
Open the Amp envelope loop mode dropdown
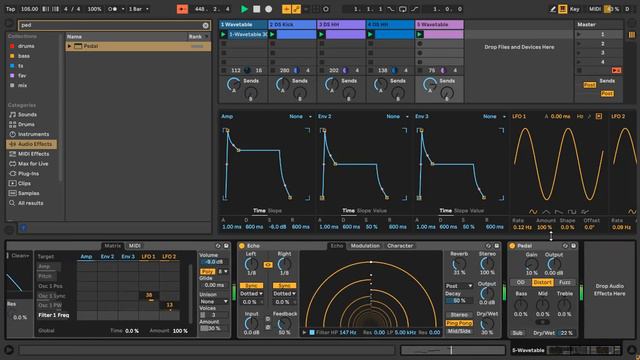[300, 117]
